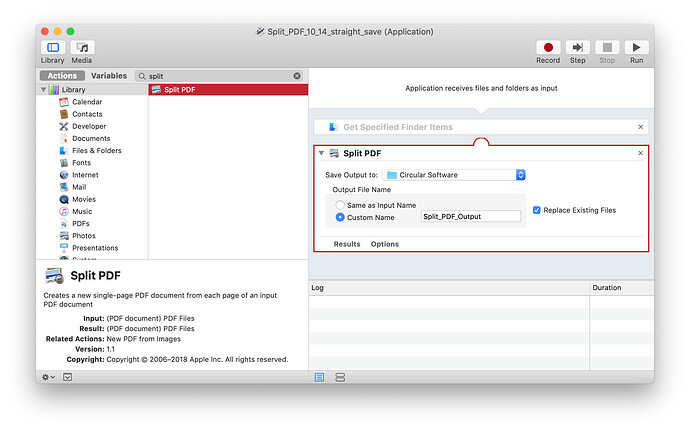Remove Get Specified Finder Items action

click(640, 127)
